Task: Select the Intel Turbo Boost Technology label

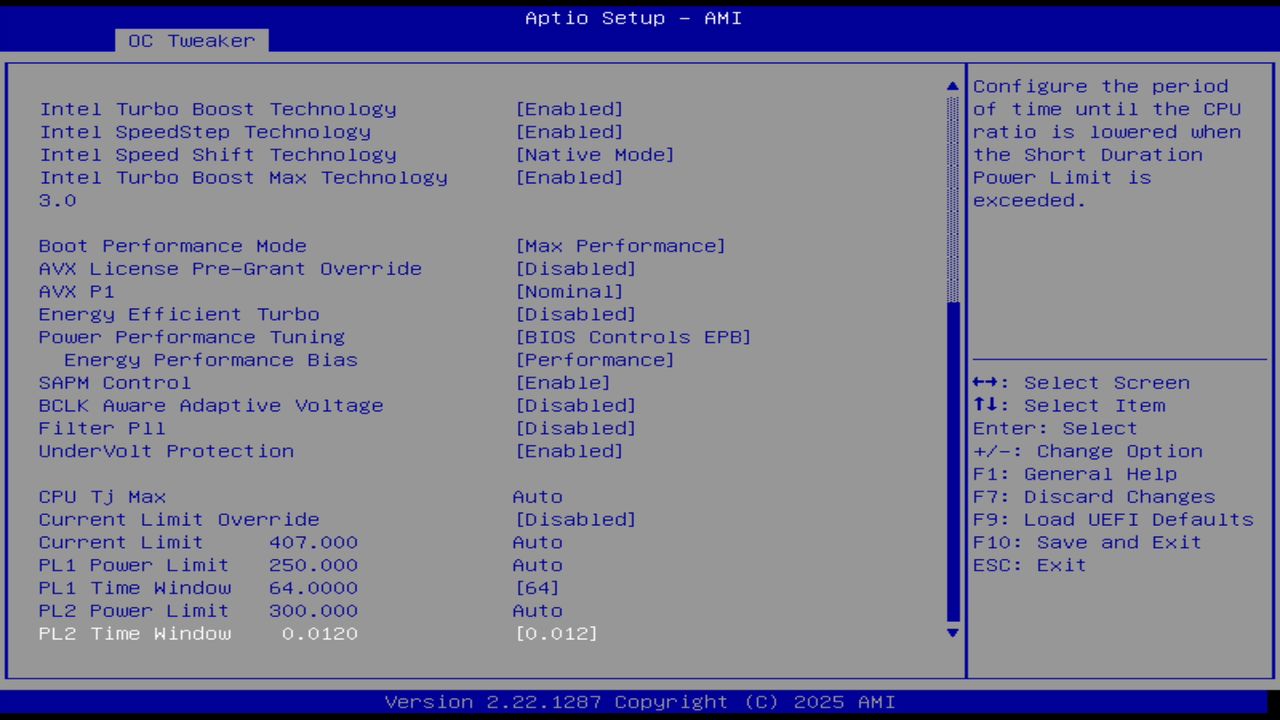Action: 218,109
